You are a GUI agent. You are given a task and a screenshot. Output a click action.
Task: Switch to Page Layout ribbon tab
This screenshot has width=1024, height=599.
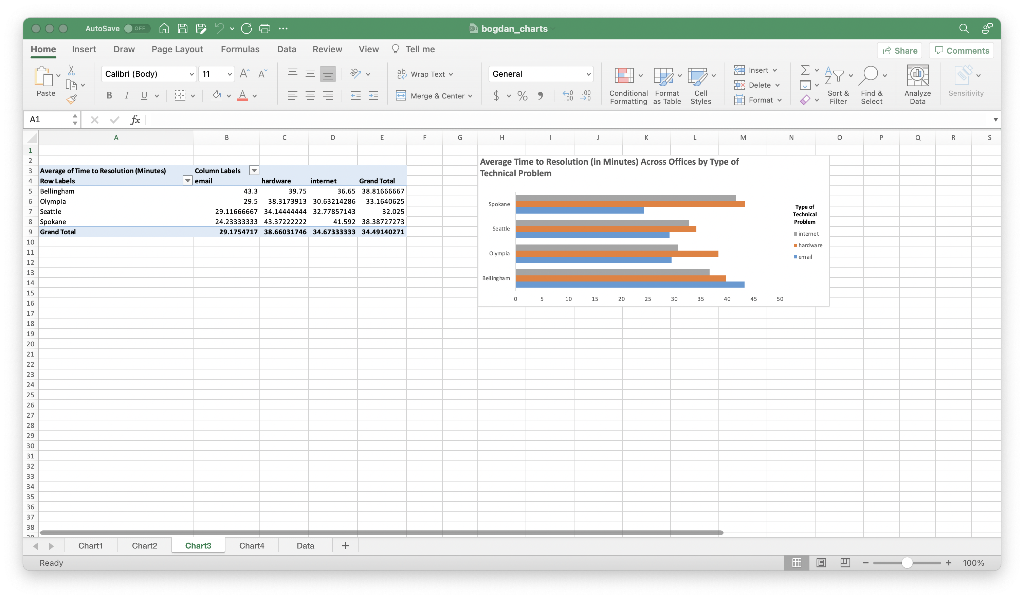click(x=177, y=49)
